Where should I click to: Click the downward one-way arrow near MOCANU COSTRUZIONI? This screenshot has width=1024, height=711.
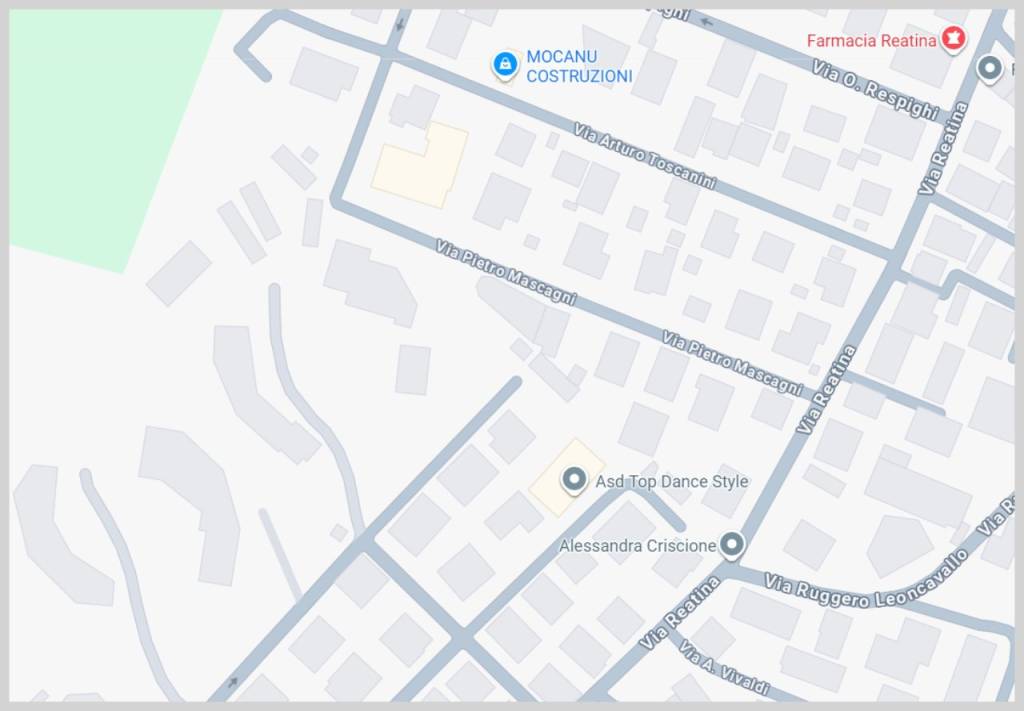[x=400, y=25]
